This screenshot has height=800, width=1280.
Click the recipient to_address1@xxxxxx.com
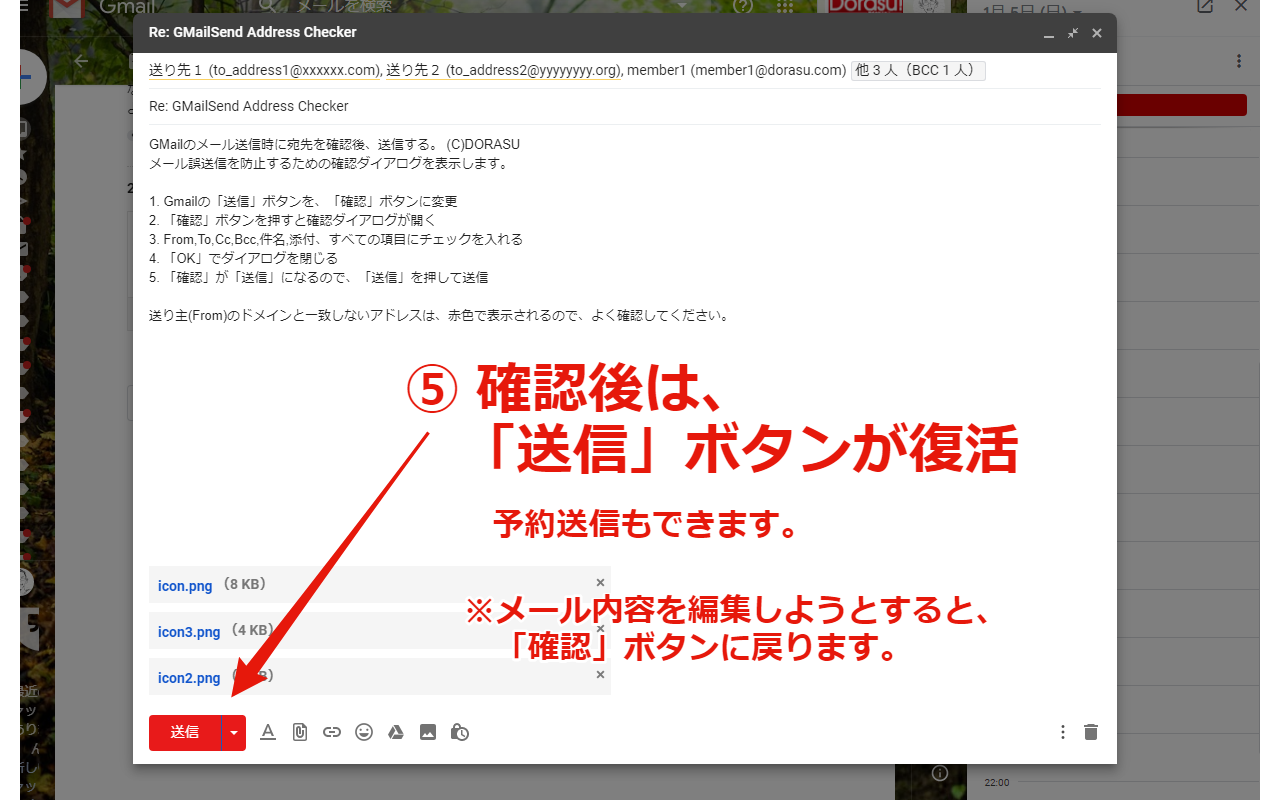point(266,71)
